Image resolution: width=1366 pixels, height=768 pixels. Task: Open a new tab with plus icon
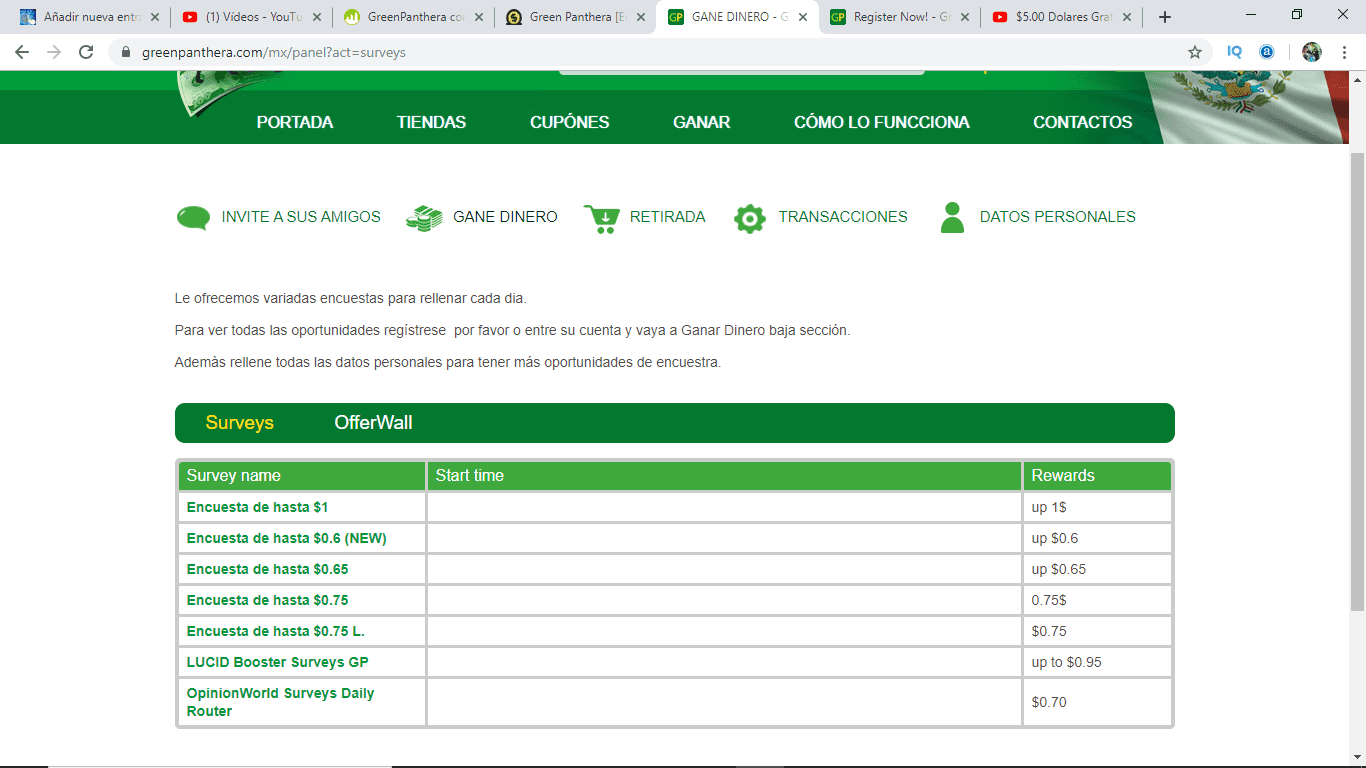[x=1165, y=17]
